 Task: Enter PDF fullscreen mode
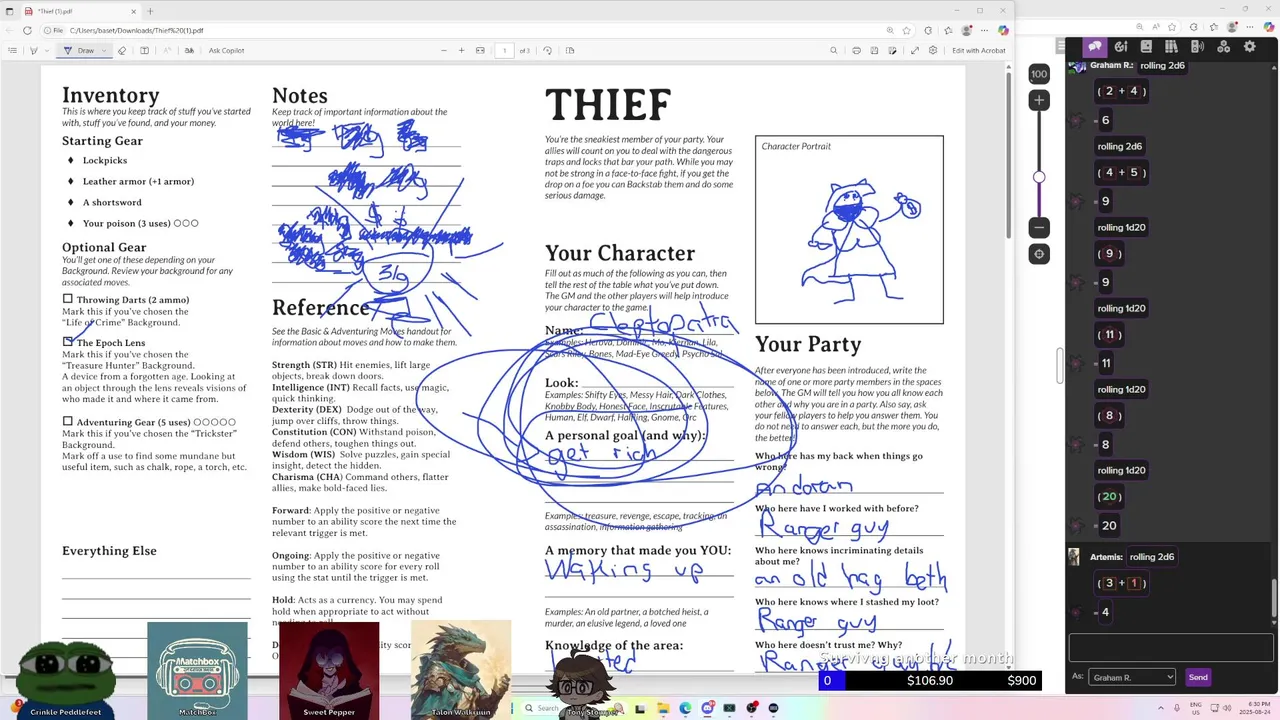(914, 50)
